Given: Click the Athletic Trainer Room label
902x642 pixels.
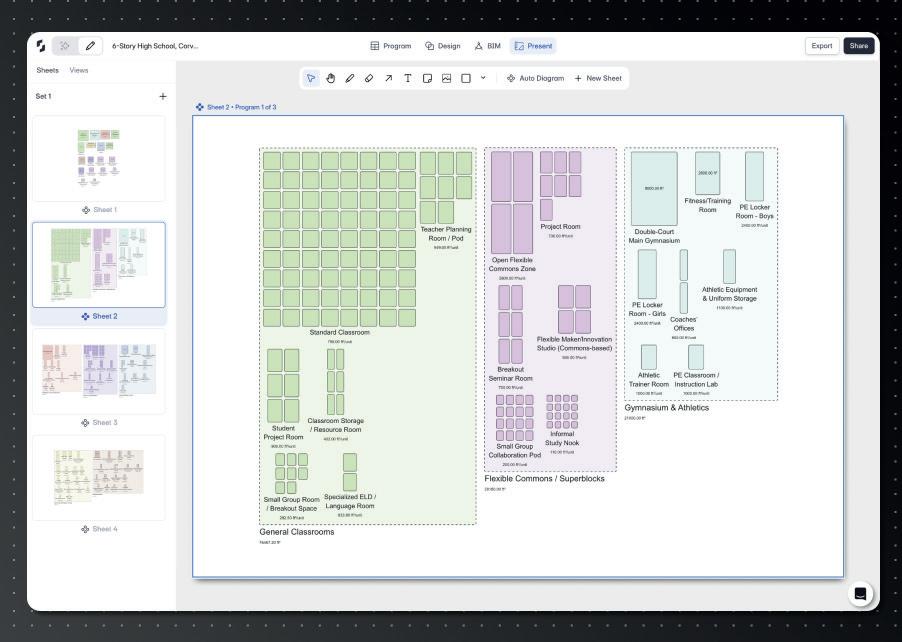Looking at the screenshot, I should pos(649,380).
